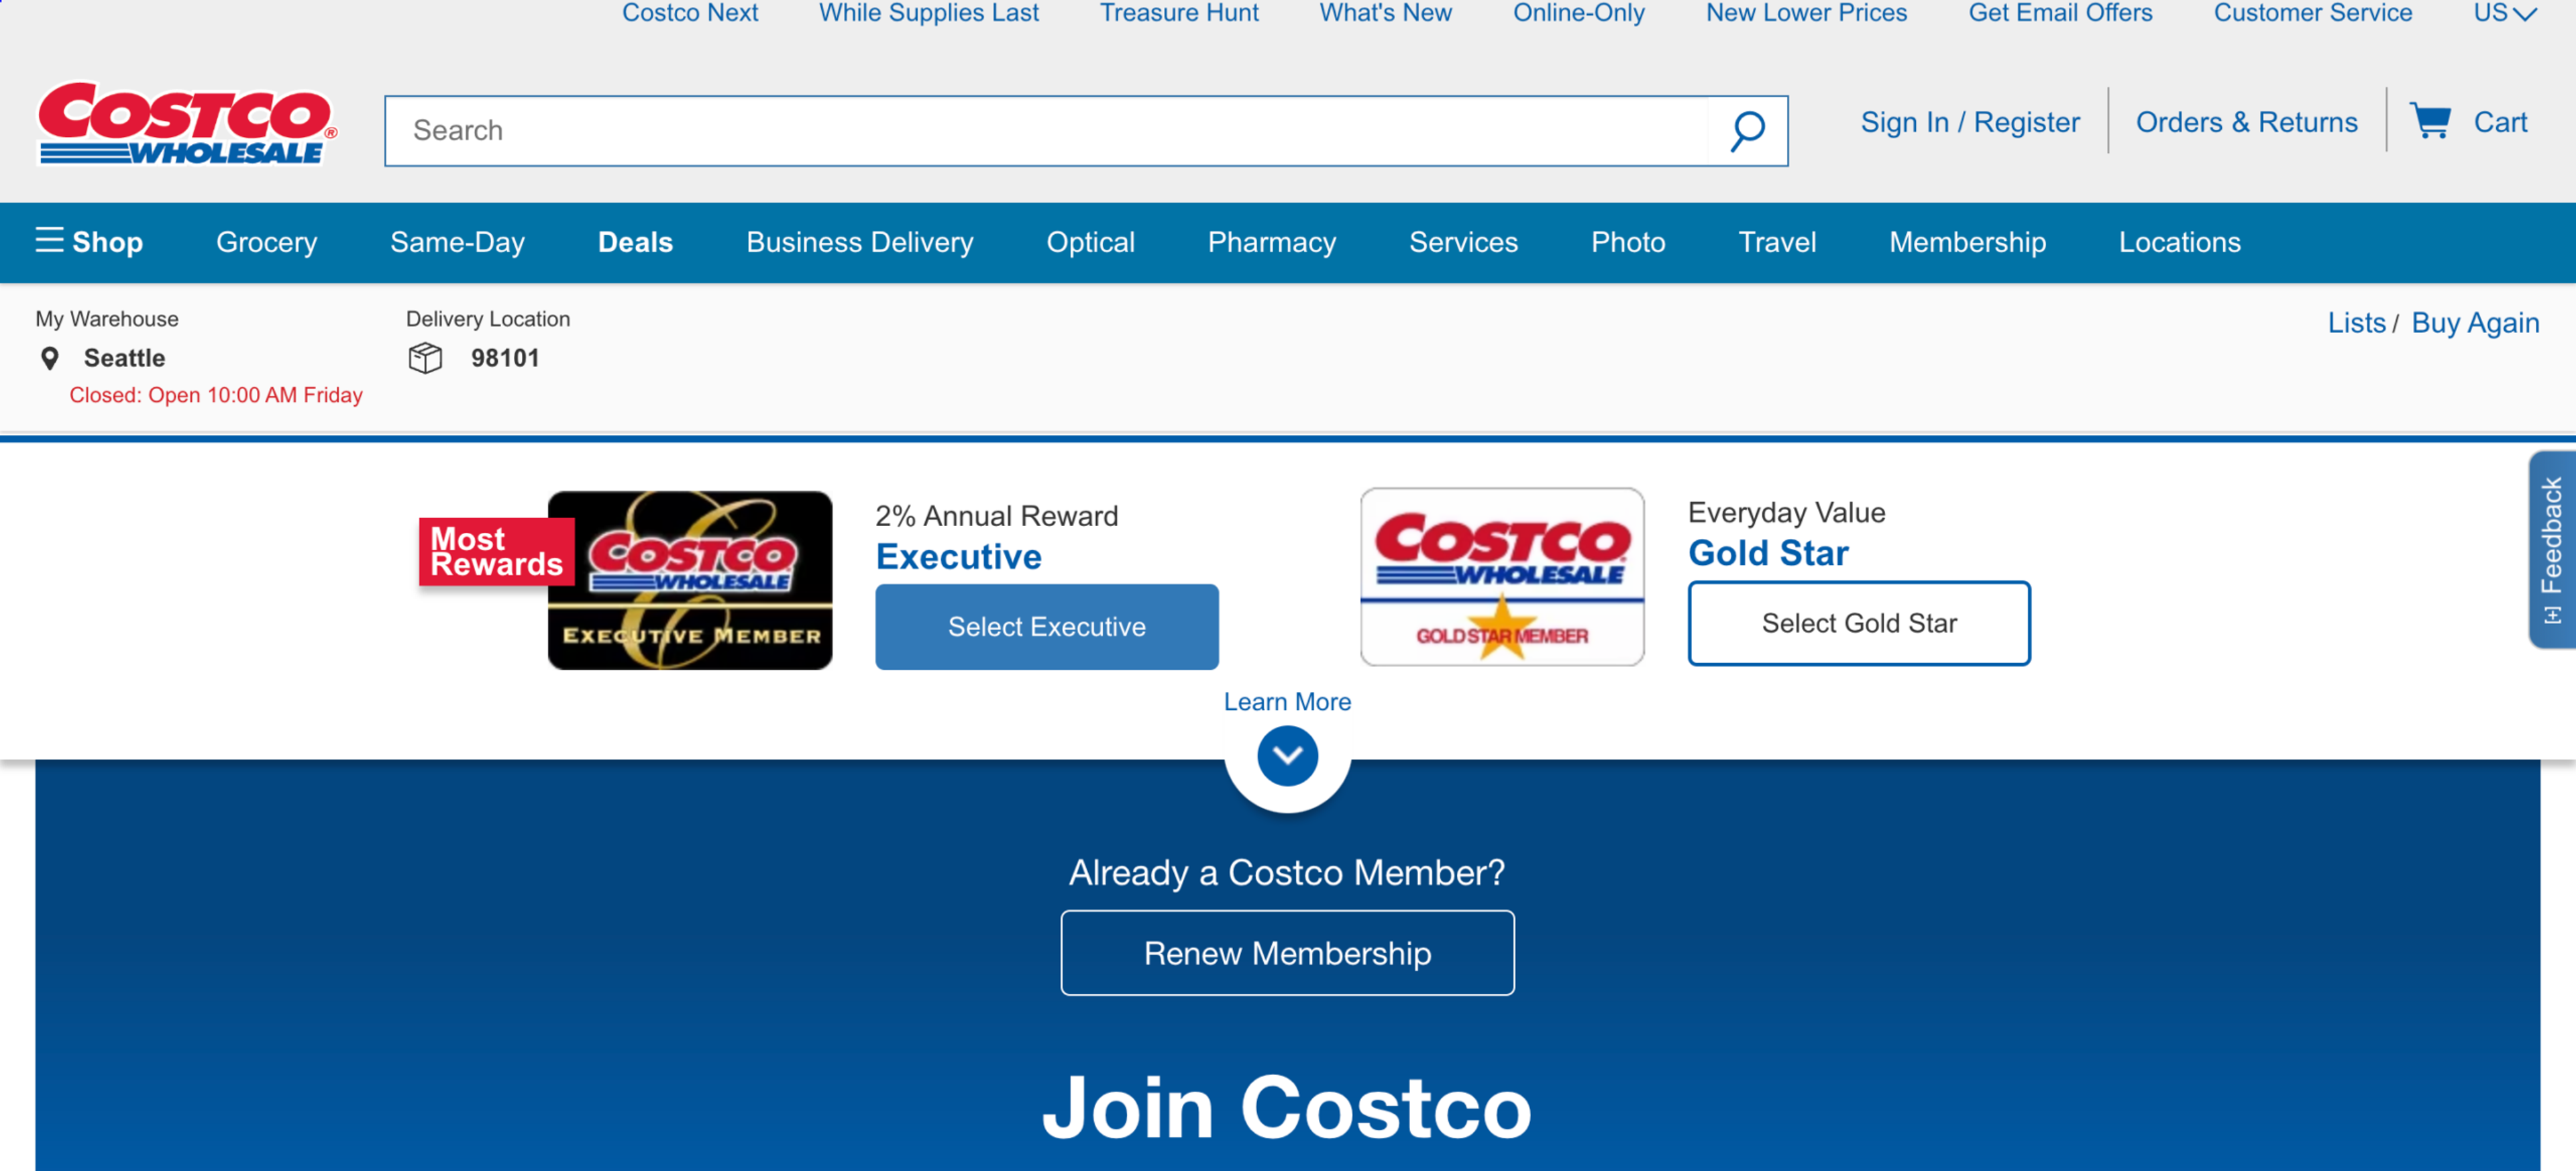The height and width of the screenshot is (1171, 2576).
Task: Click the Gold Star membership title
Action: click(x=1768, y=553)
